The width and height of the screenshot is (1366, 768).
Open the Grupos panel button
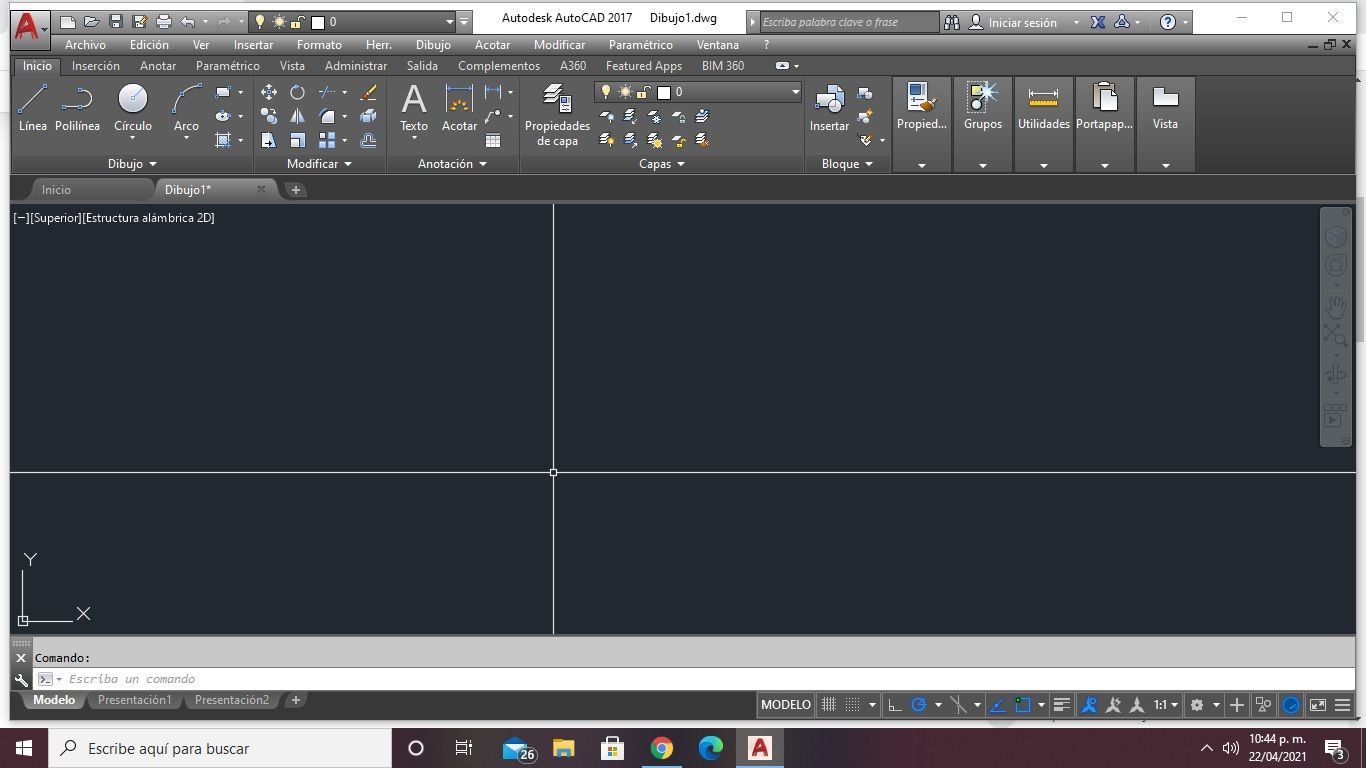tap(983, 124)
